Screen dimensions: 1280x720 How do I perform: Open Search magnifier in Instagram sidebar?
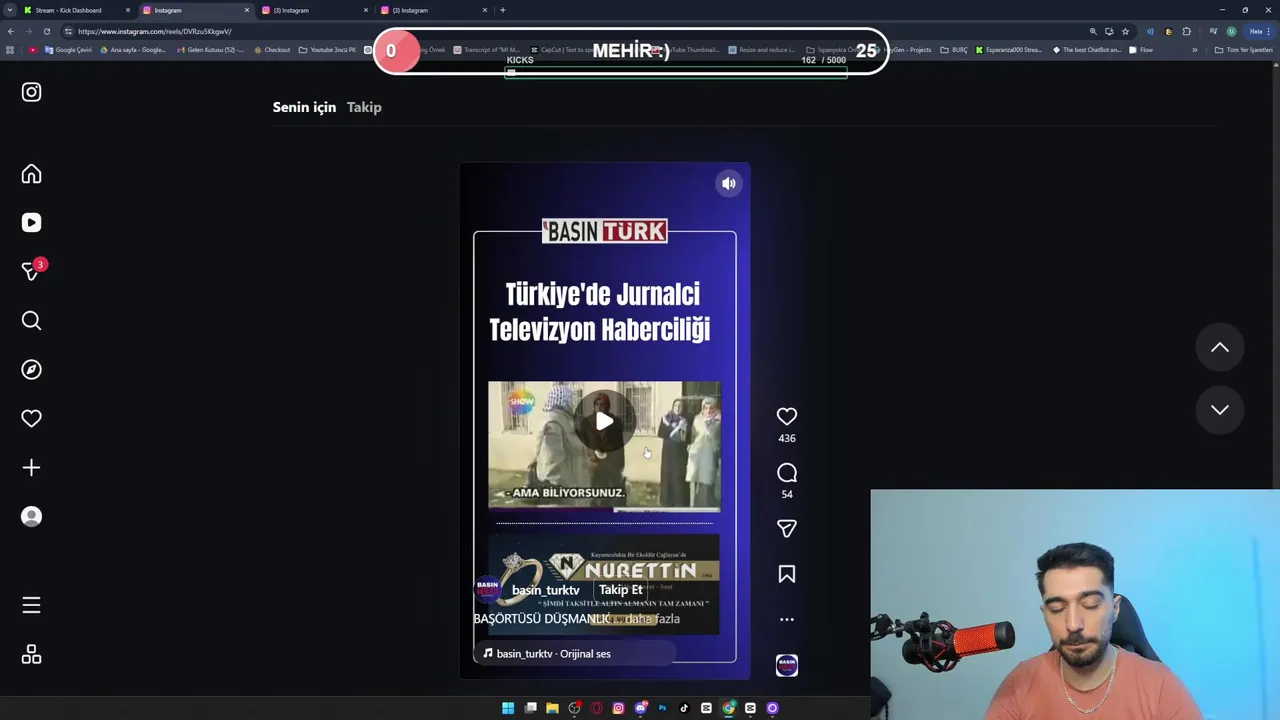click(x=31, y=320)
